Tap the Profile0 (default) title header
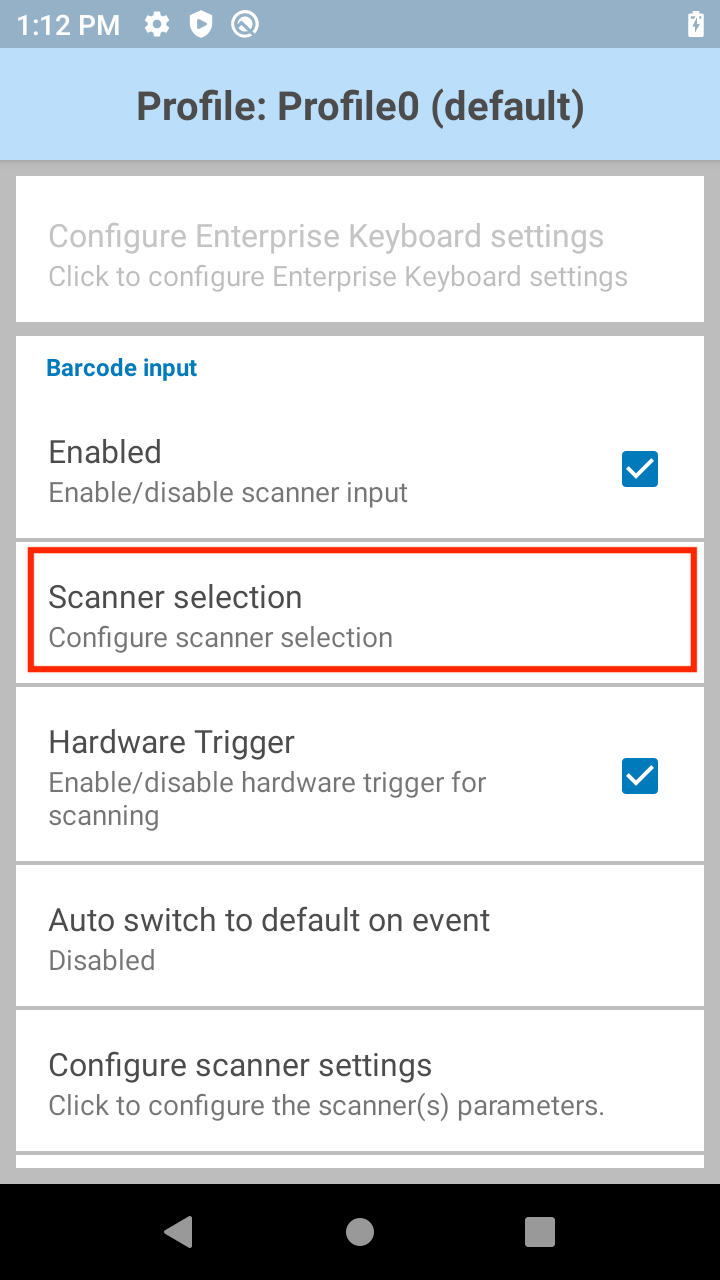Image resolution: width=720 pixels, height=1280 pixels. coord(360,105)
